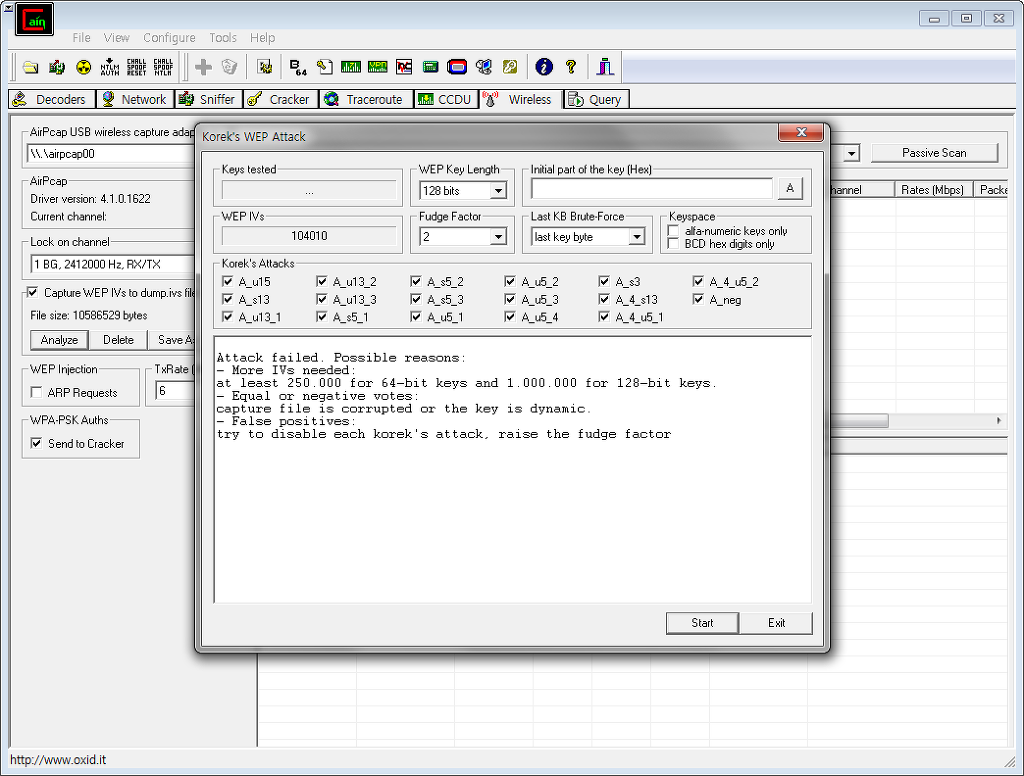Toggle the Start/Stop Sniffer toolbar icon
The height and width of the screenshot is (776, 1024).
pos(57,67)
